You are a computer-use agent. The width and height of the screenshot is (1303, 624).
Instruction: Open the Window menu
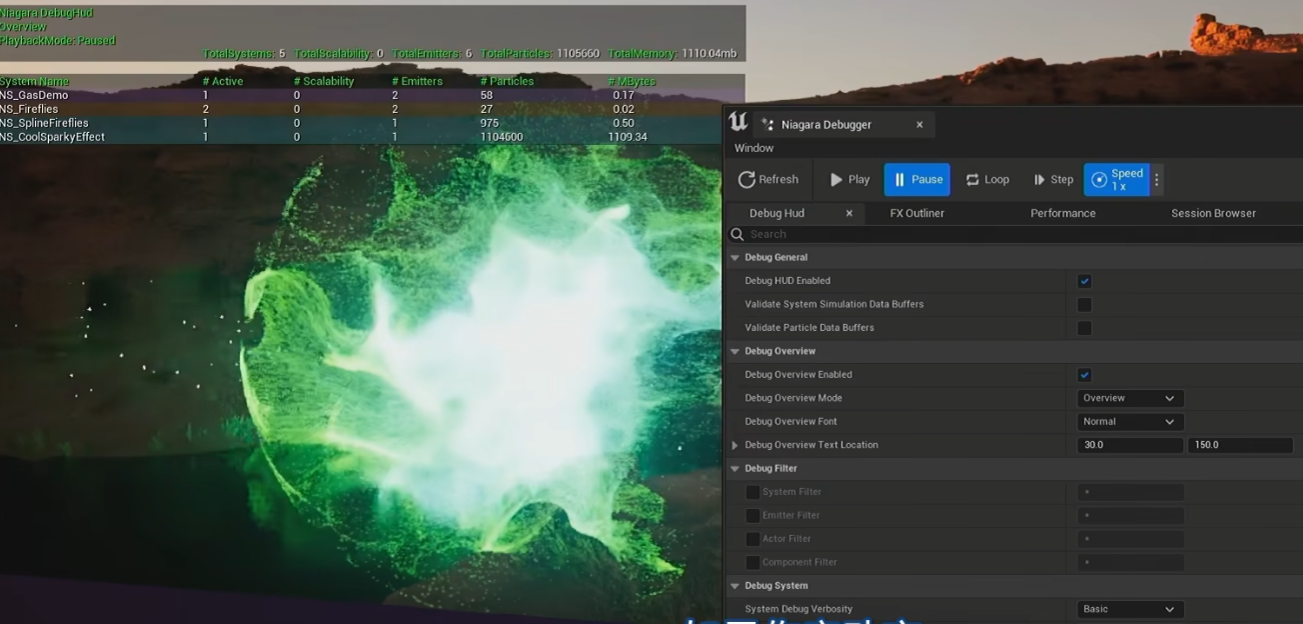click(754, 148)
